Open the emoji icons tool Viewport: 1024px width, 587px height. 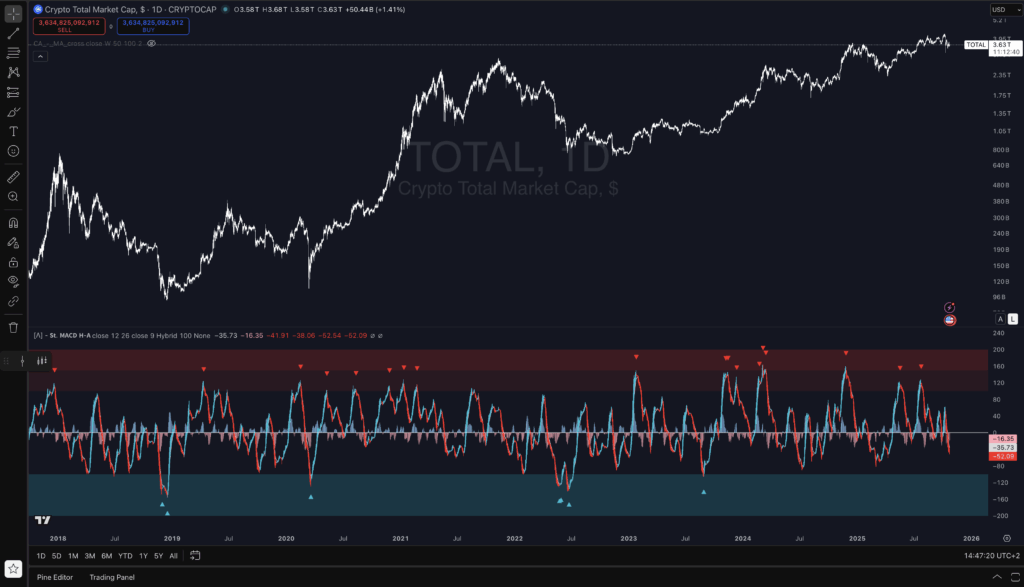(x=13, y=151)
